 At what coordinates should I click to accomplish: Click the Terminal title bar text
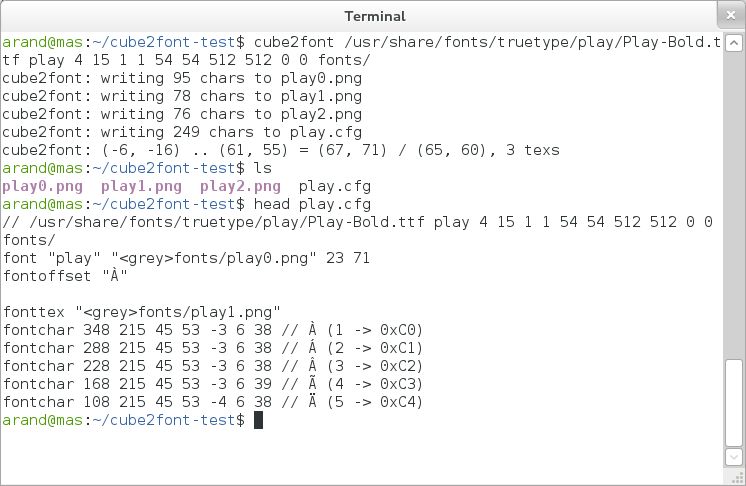375,16
